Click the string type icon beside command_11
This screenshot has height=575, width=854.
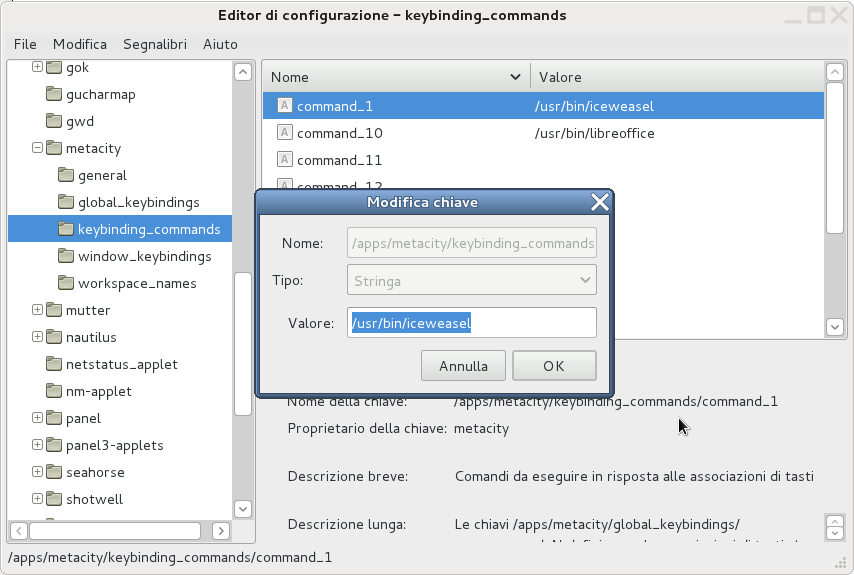(284, 160)
